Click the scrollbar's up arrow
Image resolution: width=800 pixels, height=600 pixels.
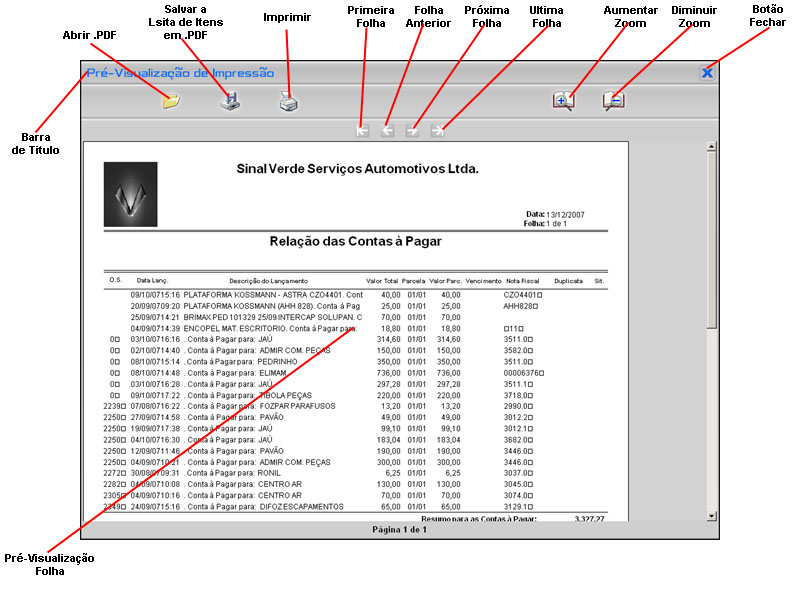(712, 147)
